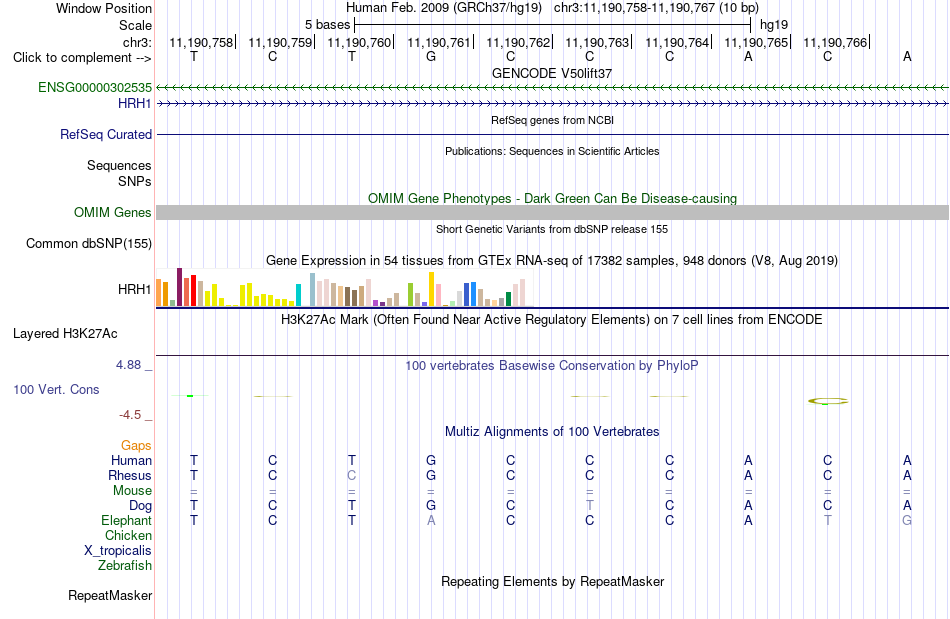The height and width of the screenshot is (619, 950).
Task: Click the tall maroon GTEx expression bar
Action: click(179, 287)
